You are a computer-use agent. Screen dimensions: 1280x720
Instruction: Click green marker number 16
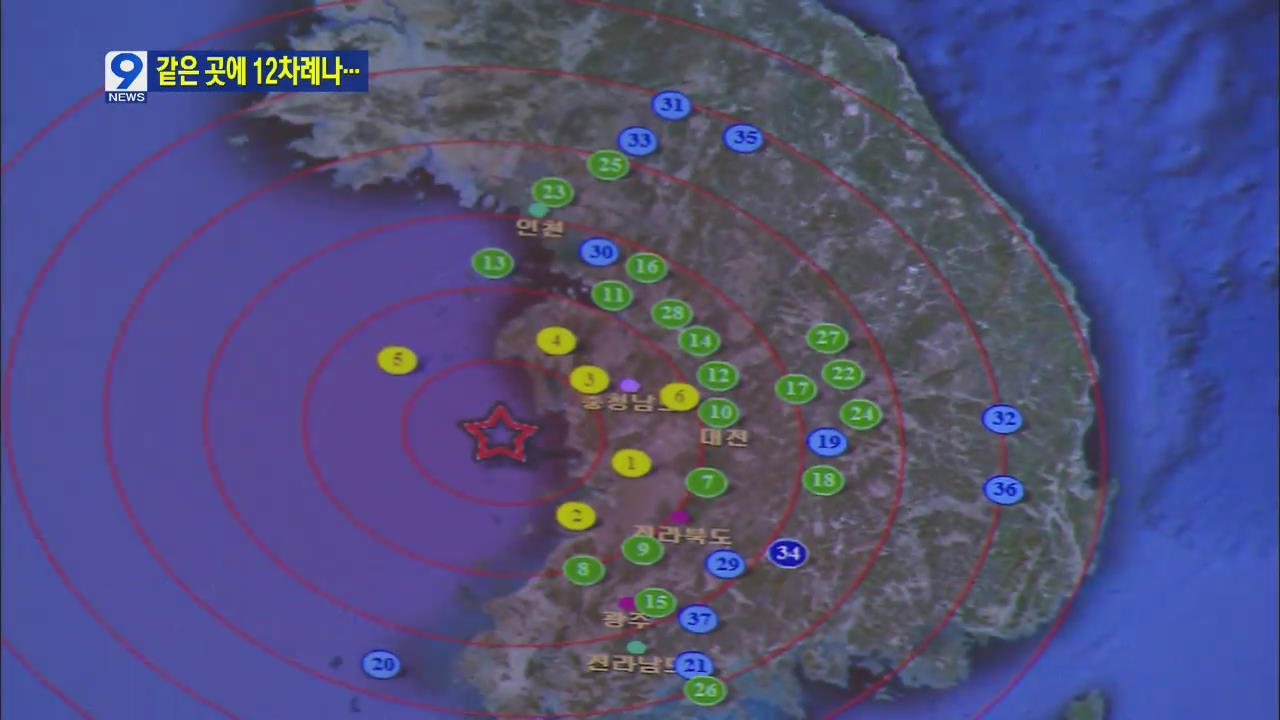647,267
